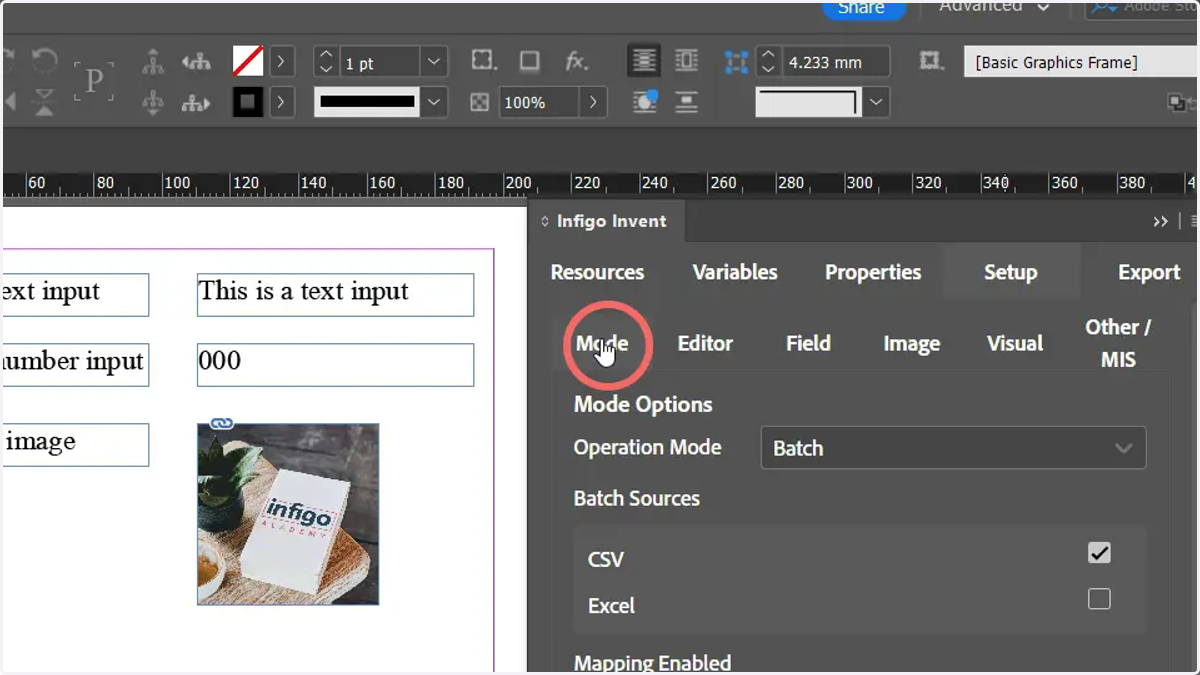The image size is (1200, 675).
Task: Tick the Excel batch source checkbox
Action: point(1099,599)
